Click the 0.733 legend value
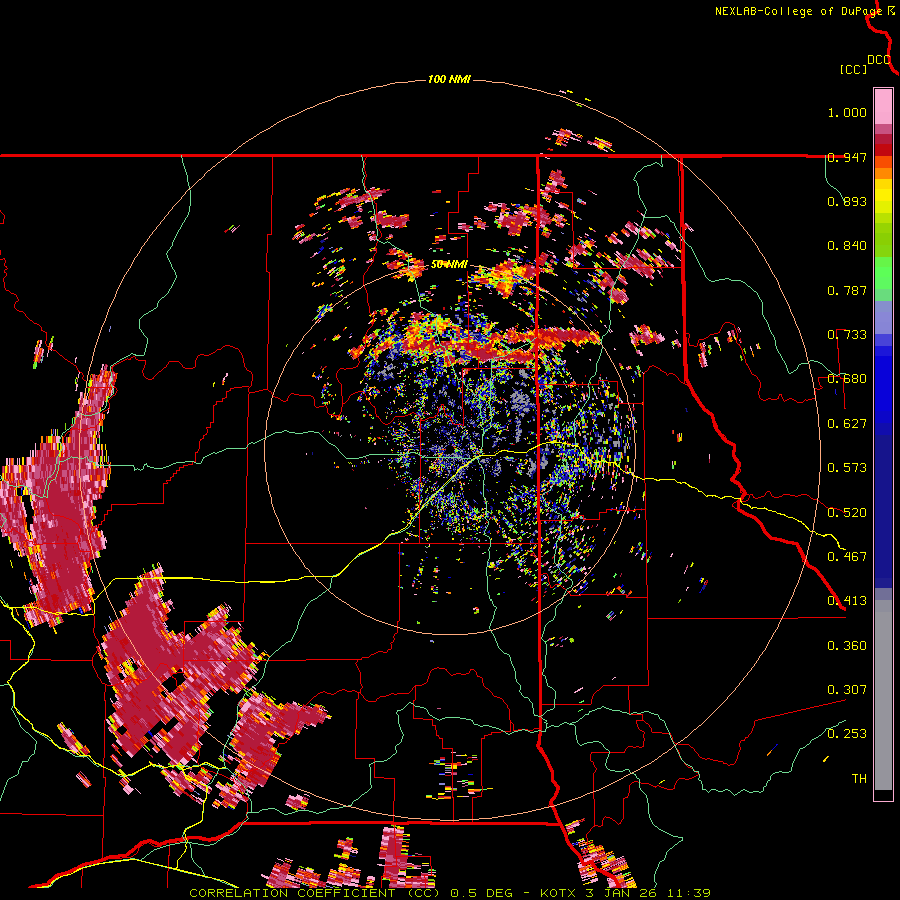 click(x=847, y=335)
